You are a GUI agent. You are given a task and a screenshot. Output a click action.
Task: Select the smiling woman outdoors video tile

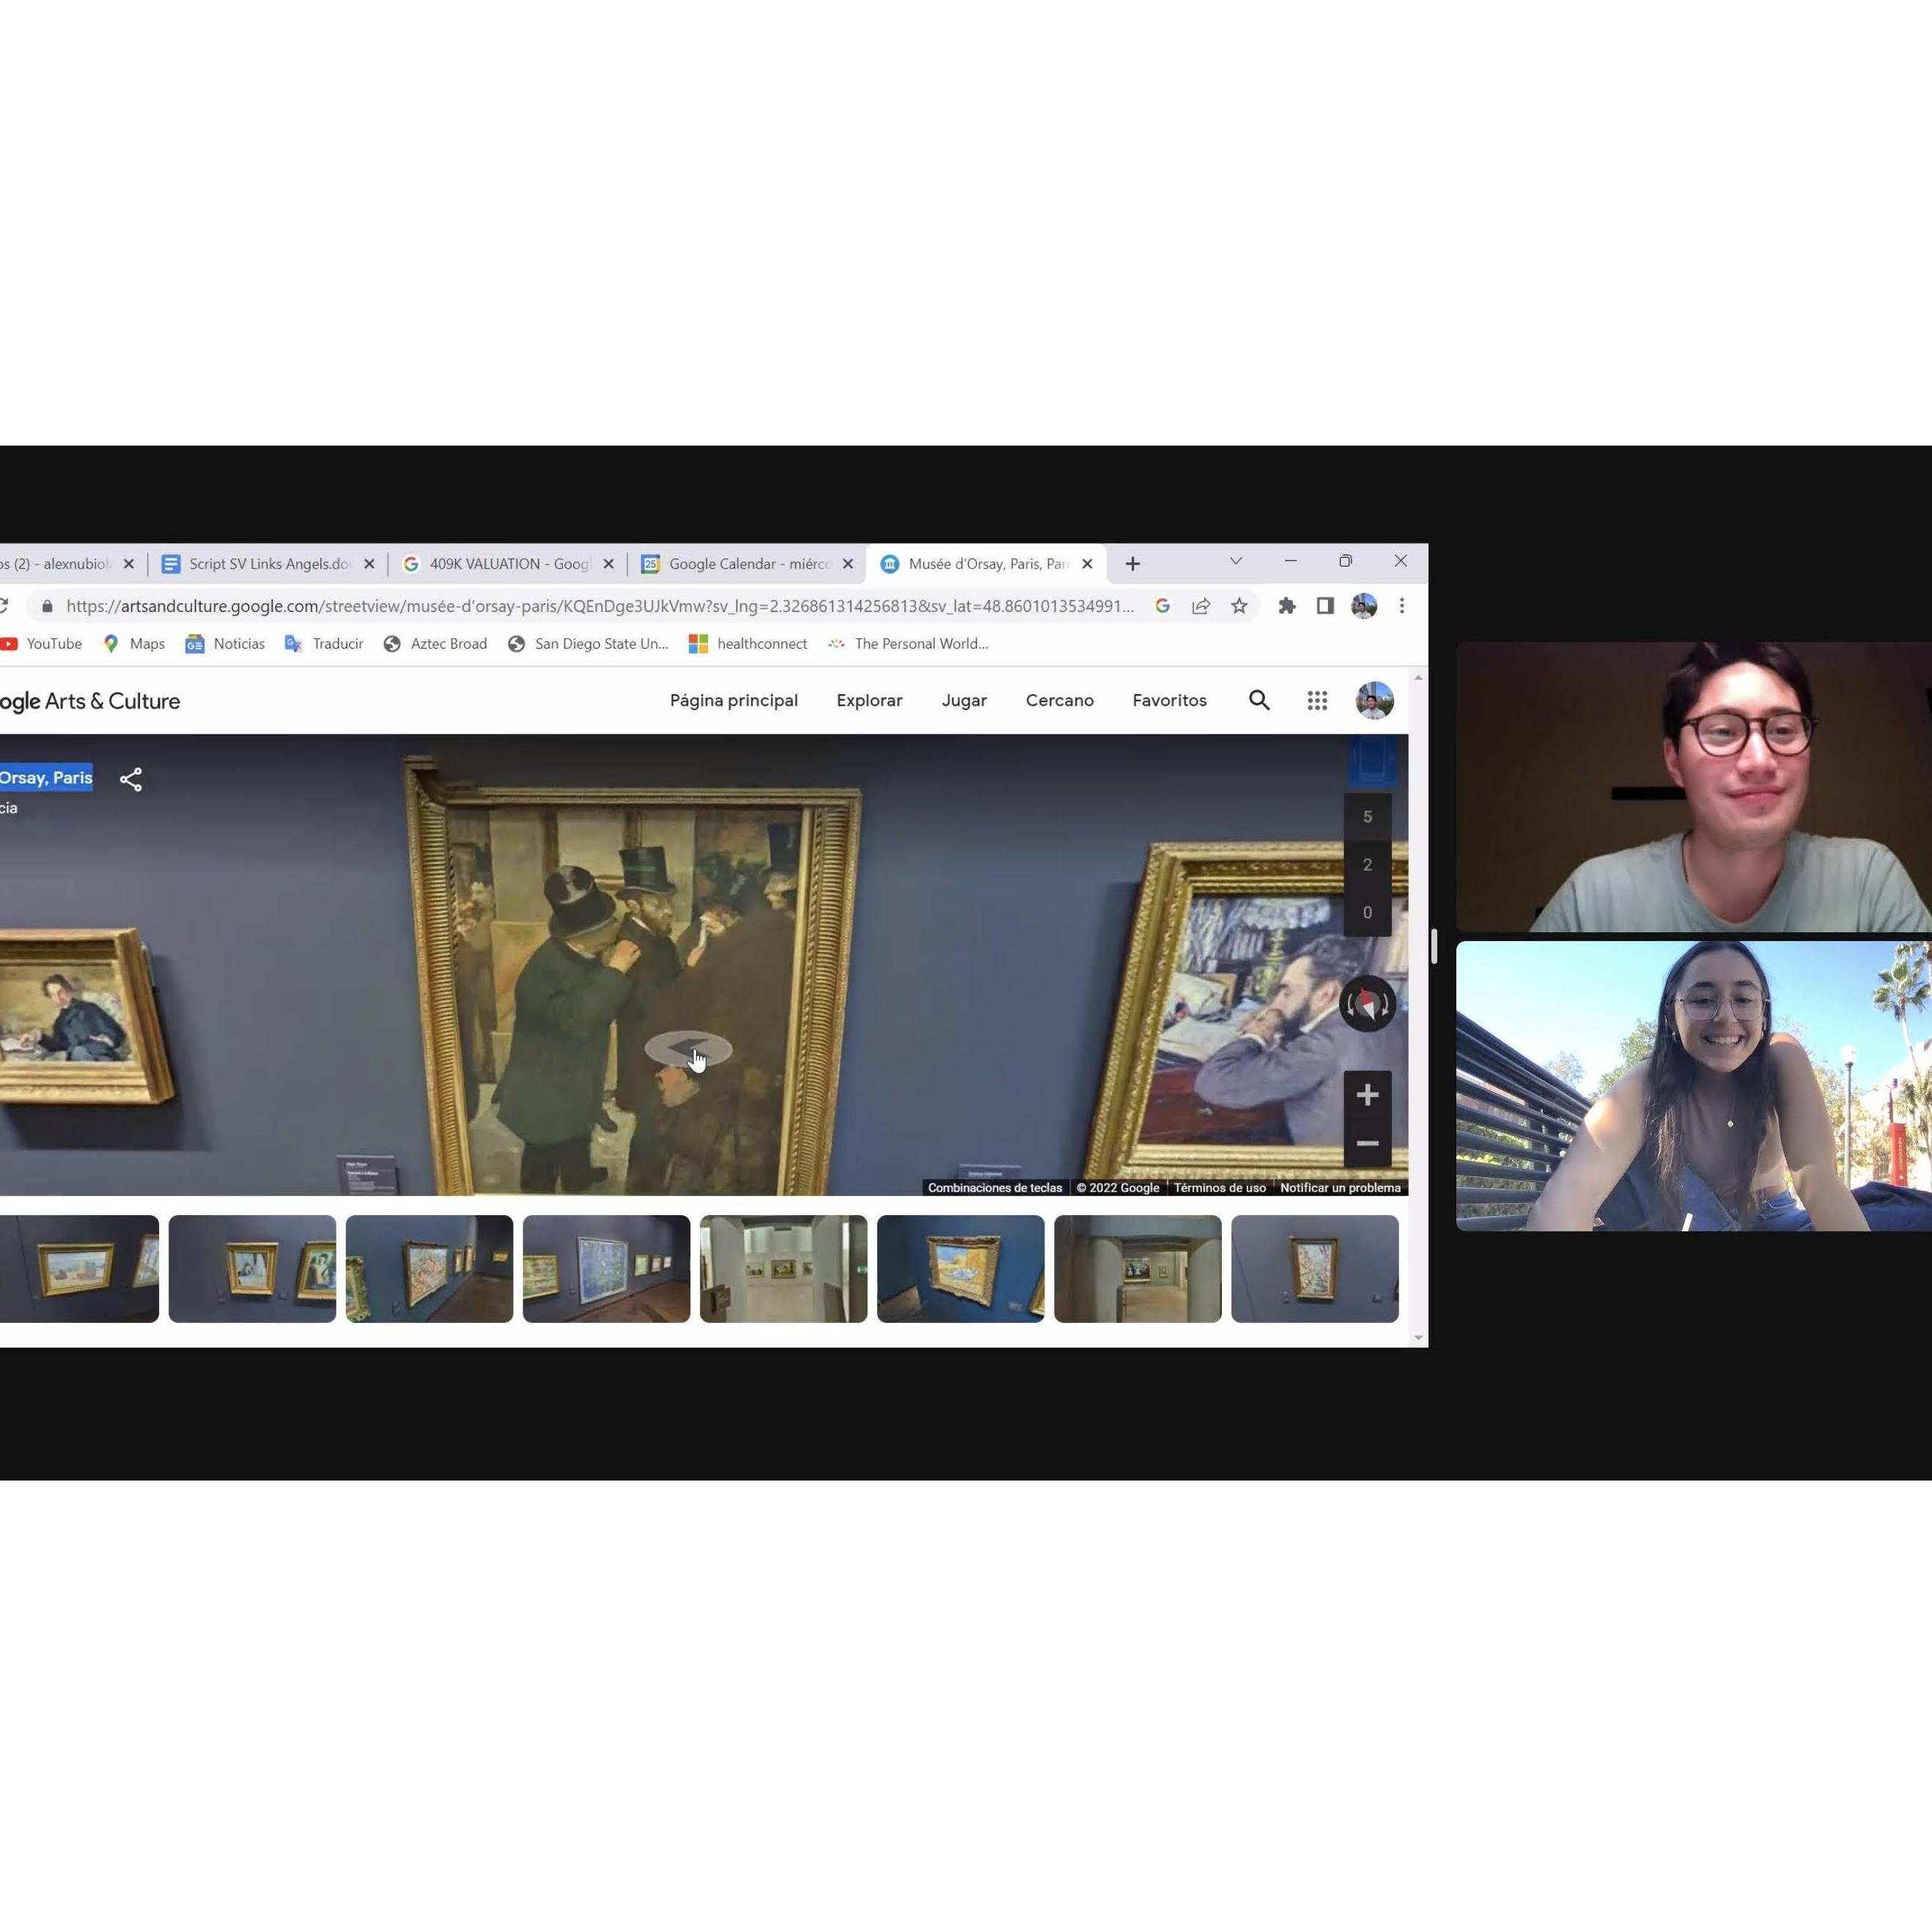click(x=1693, y=1086)
